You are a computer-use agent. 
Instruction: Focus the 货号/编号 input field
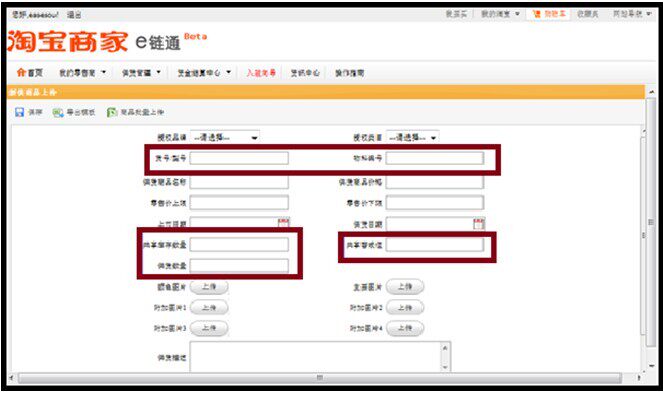tap(239, 158)
